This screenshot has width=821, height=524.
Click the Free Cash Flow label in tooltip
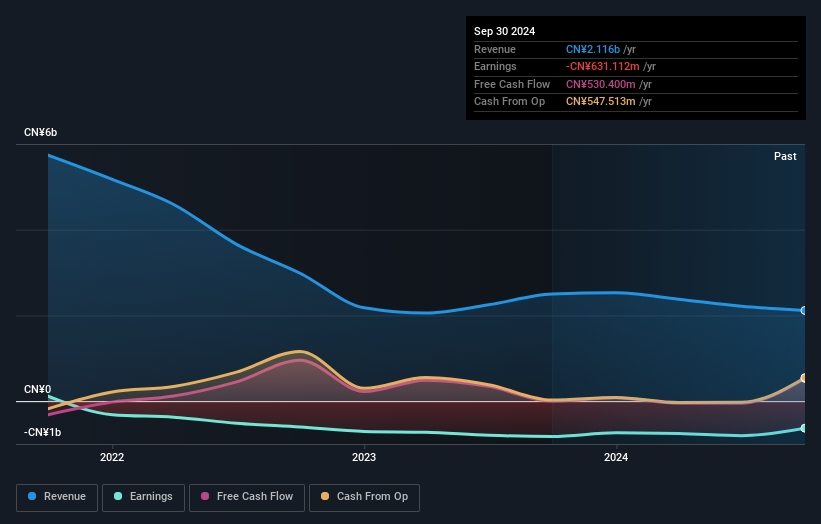[x=512, y=84]
